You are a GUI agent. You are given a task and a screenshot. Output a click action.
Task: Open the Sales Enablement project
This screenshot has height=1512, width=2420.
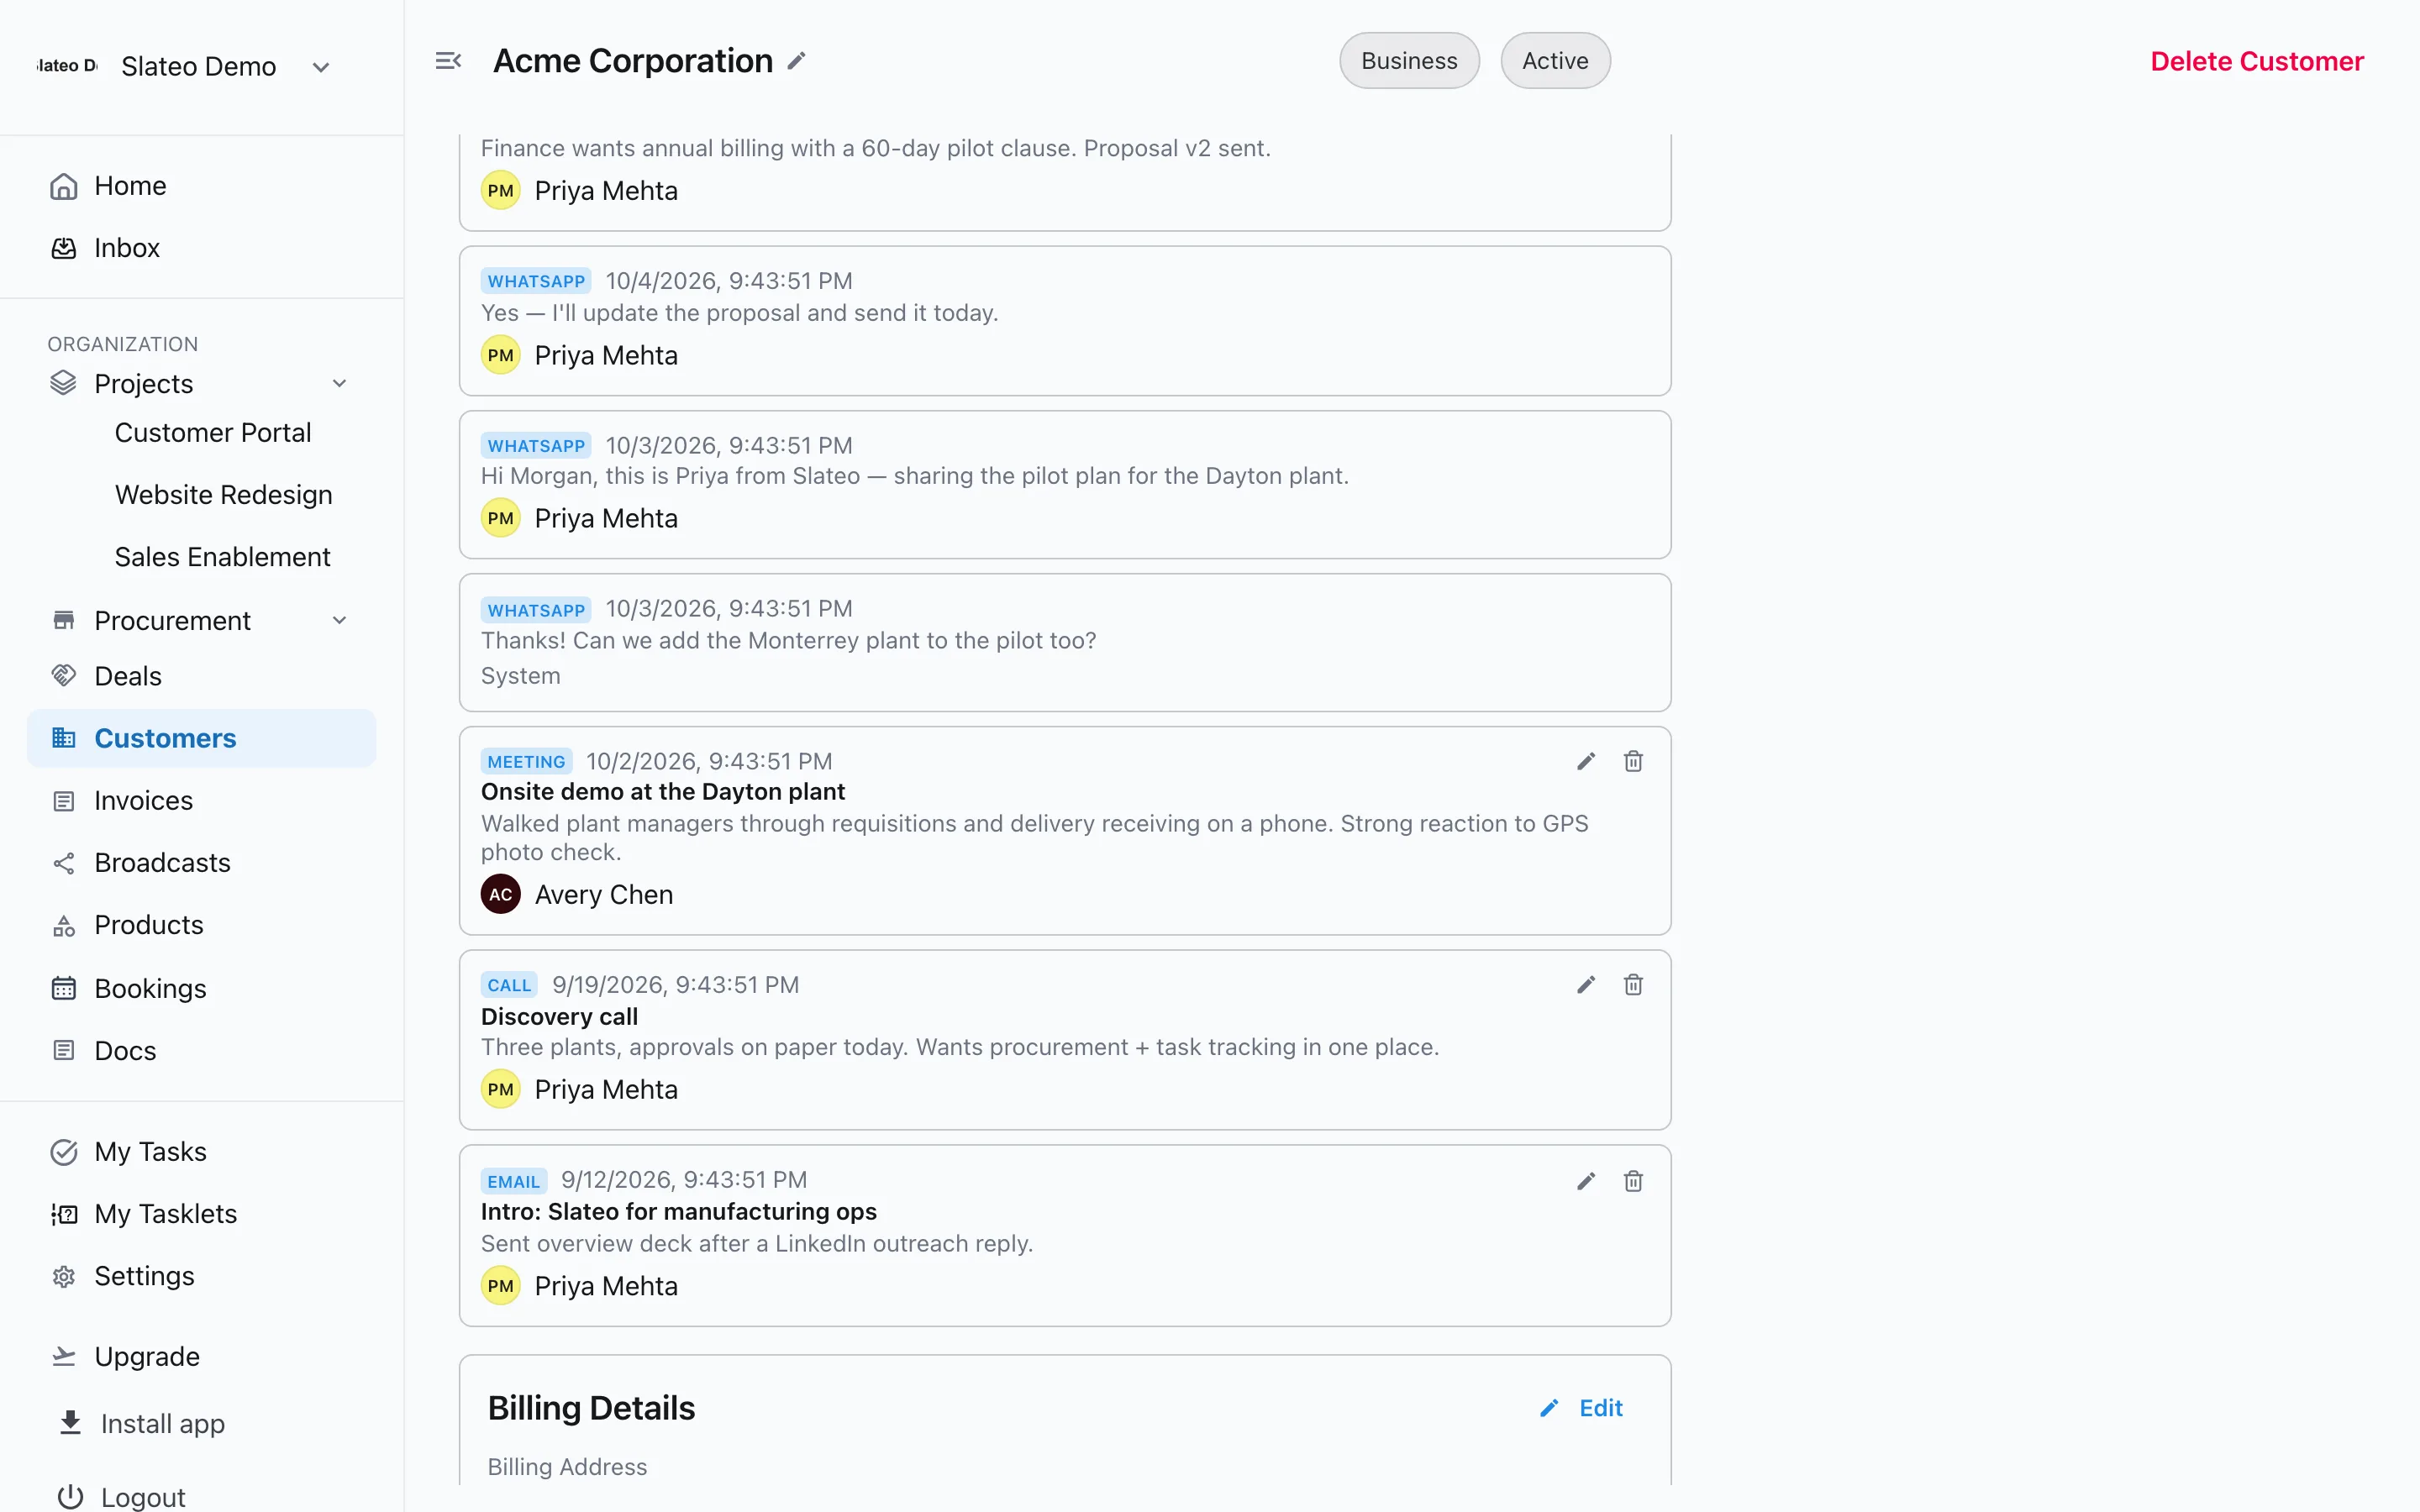pyautogui.click(x=223, y=557)
